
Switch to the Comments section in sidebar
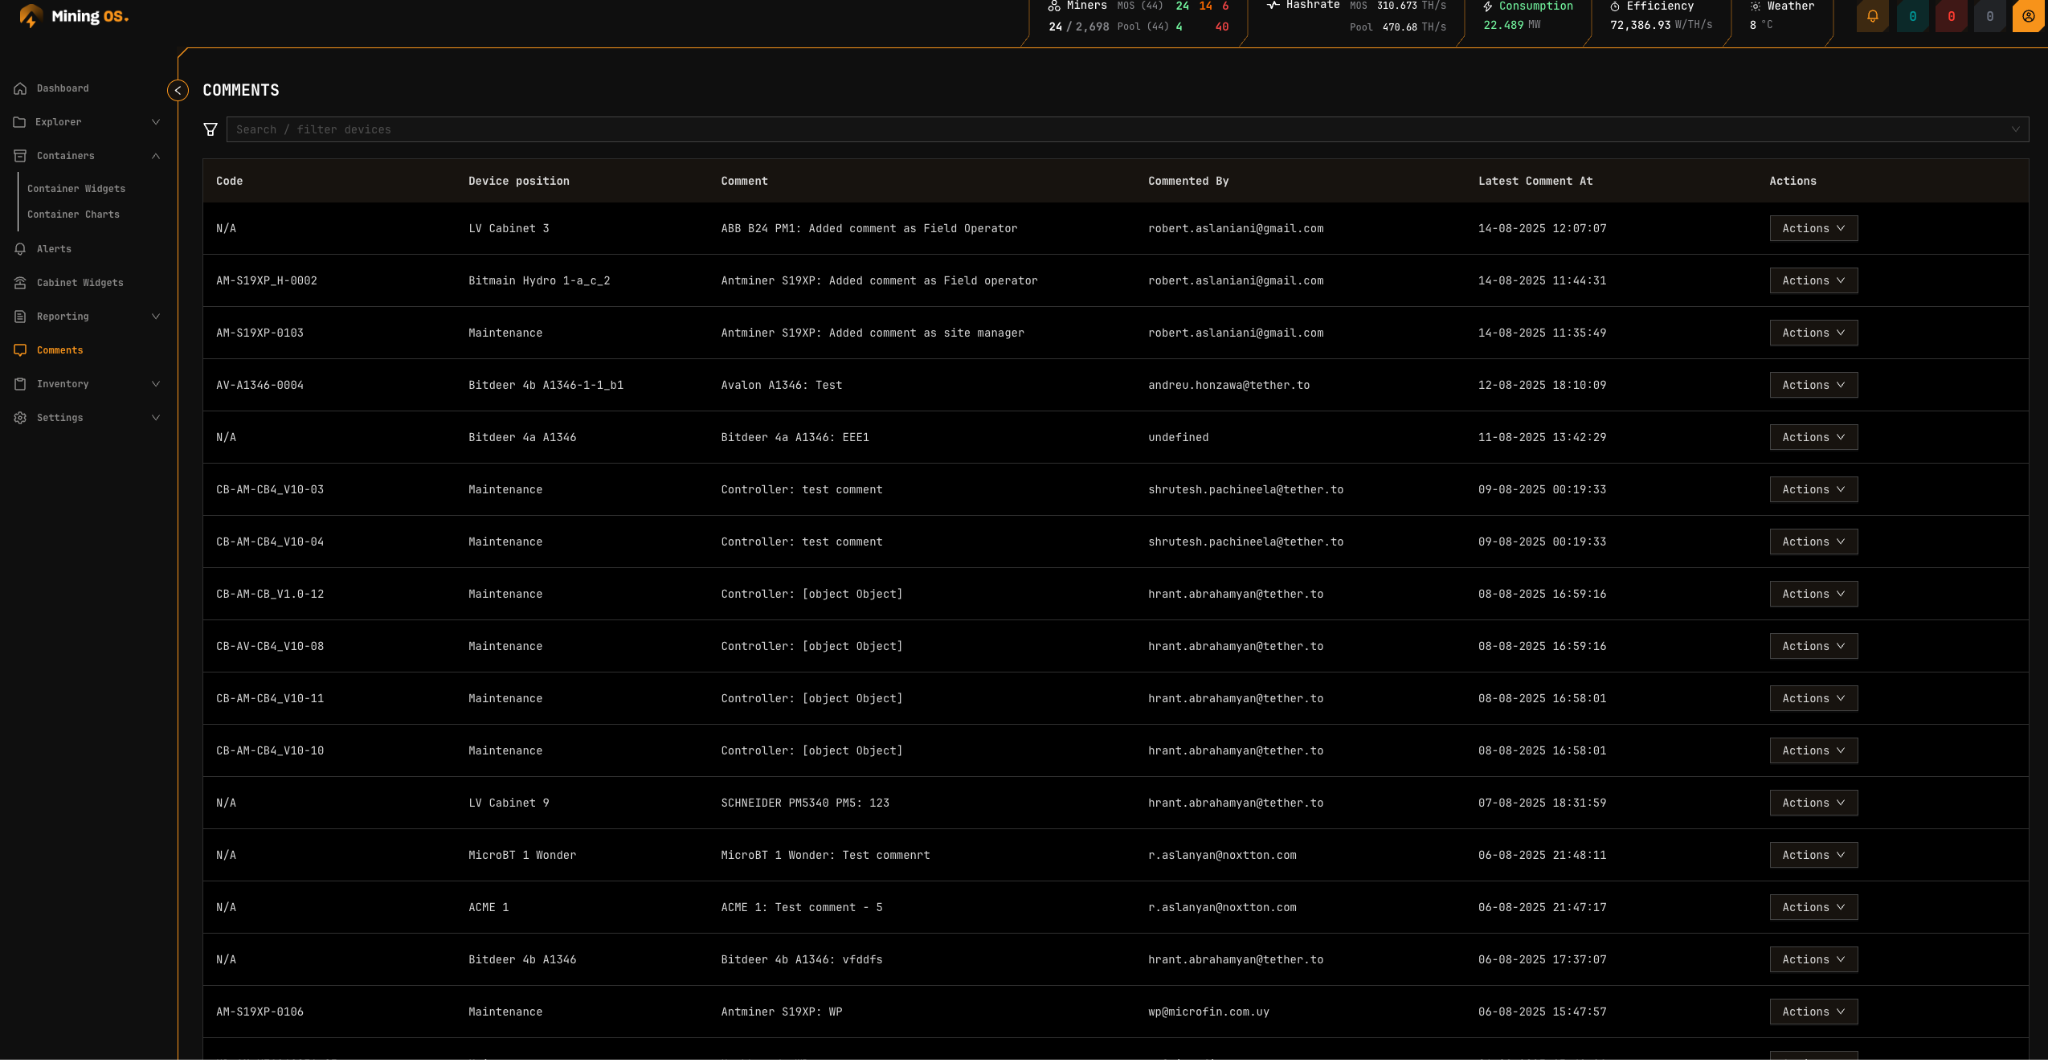[60, 350]
